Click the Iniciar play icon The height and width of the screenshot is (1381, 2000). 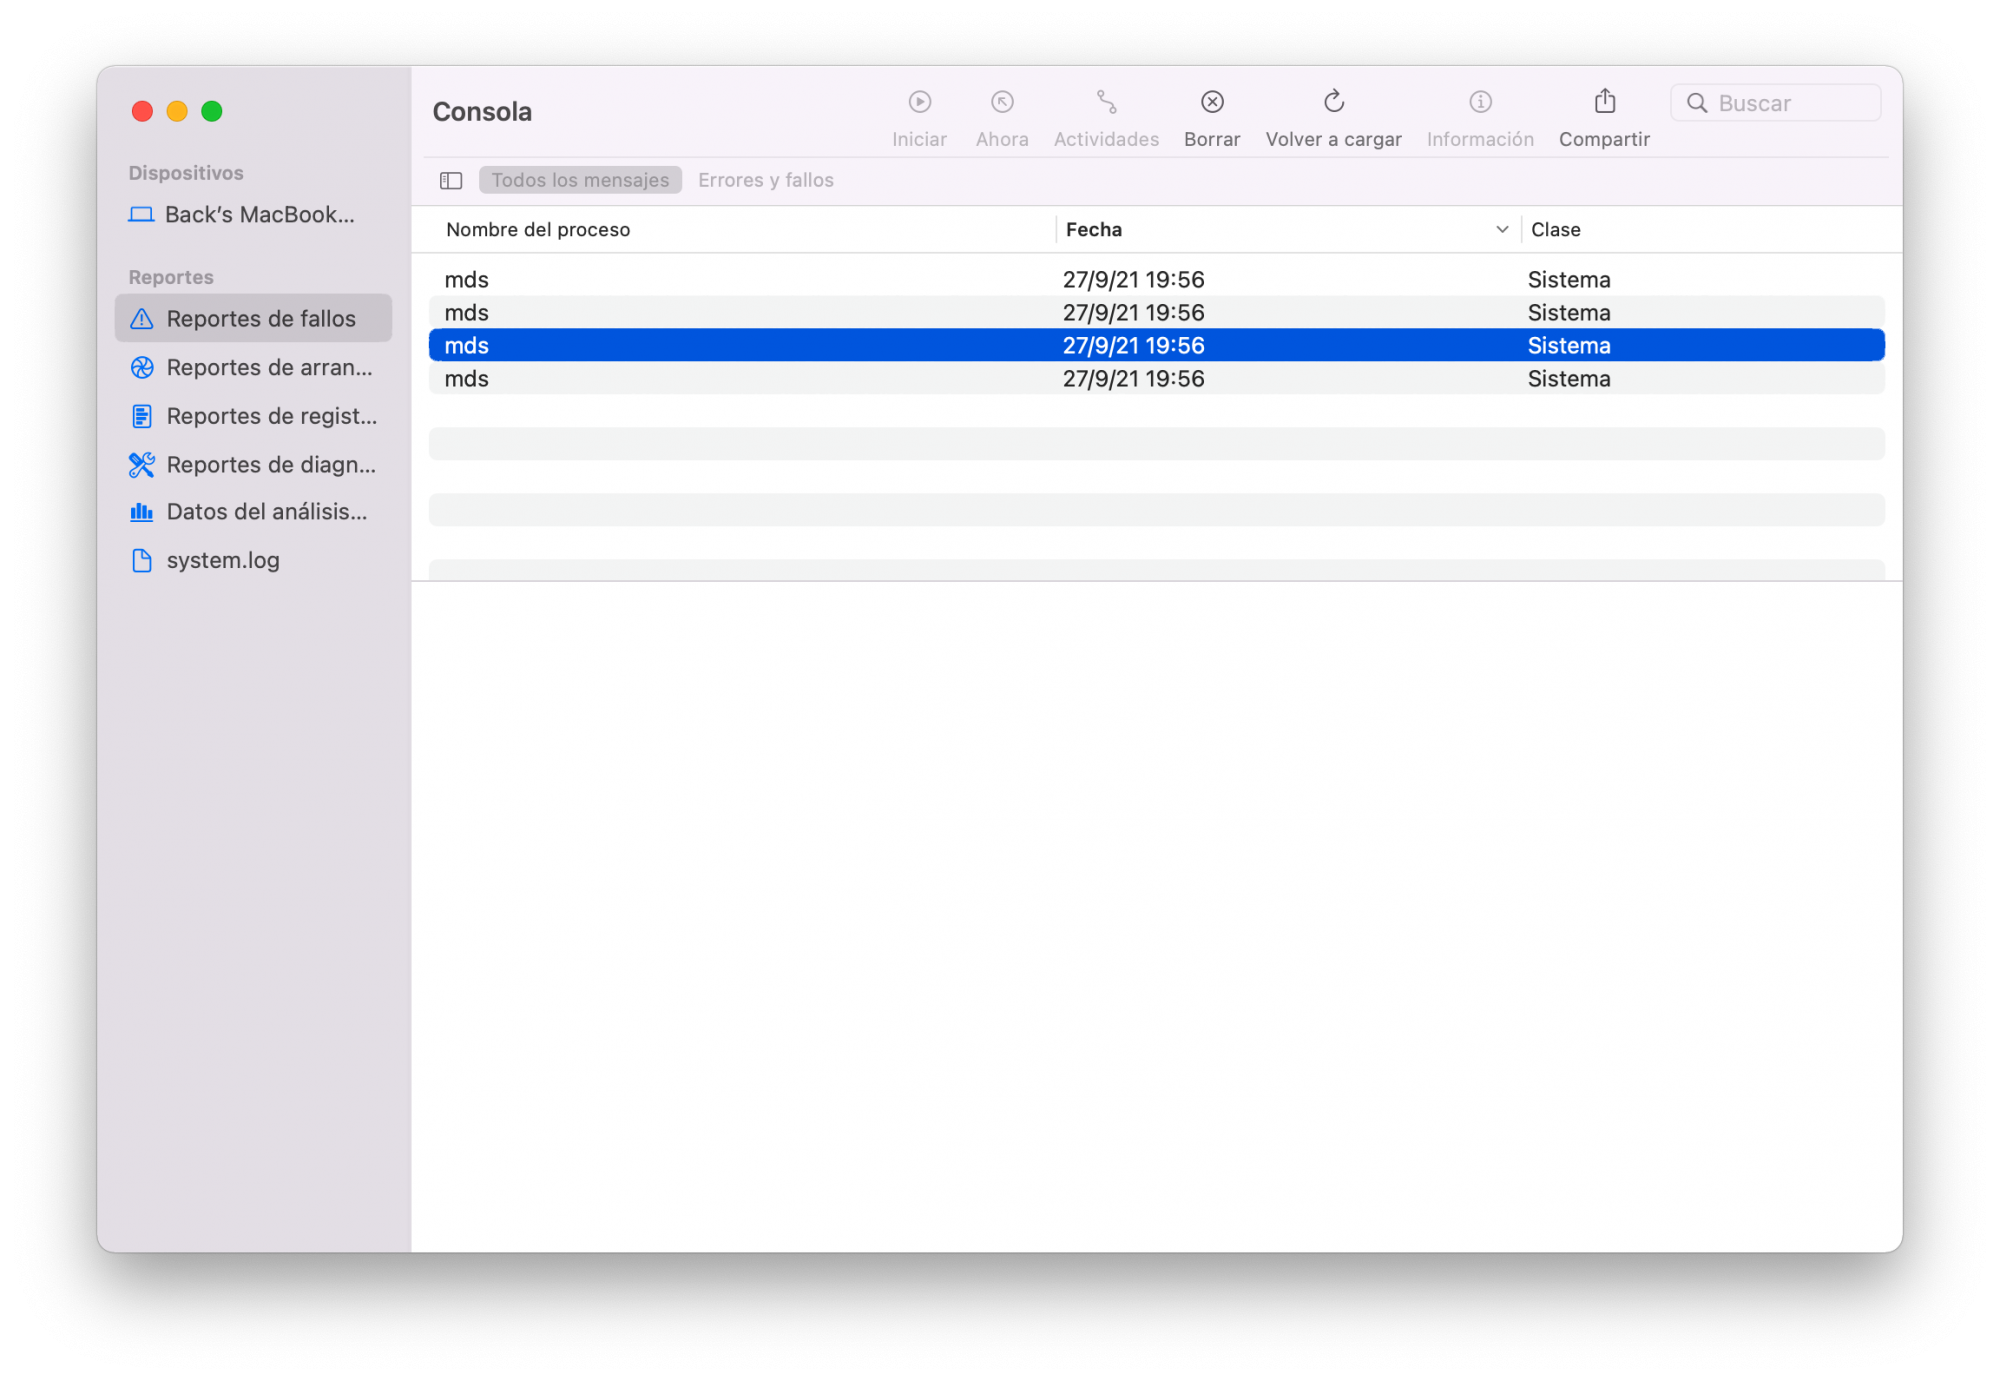(x=919, y=102)
